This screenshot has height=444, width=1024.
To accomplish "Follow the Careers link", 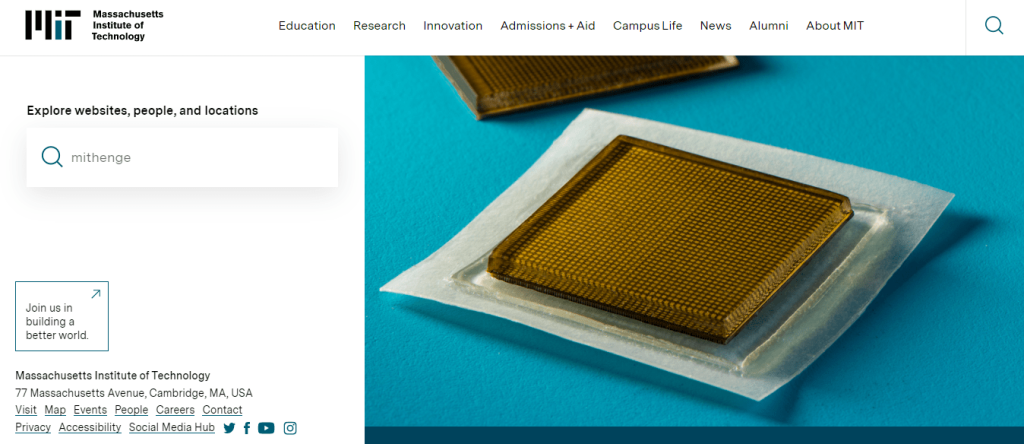I will 175,410.
